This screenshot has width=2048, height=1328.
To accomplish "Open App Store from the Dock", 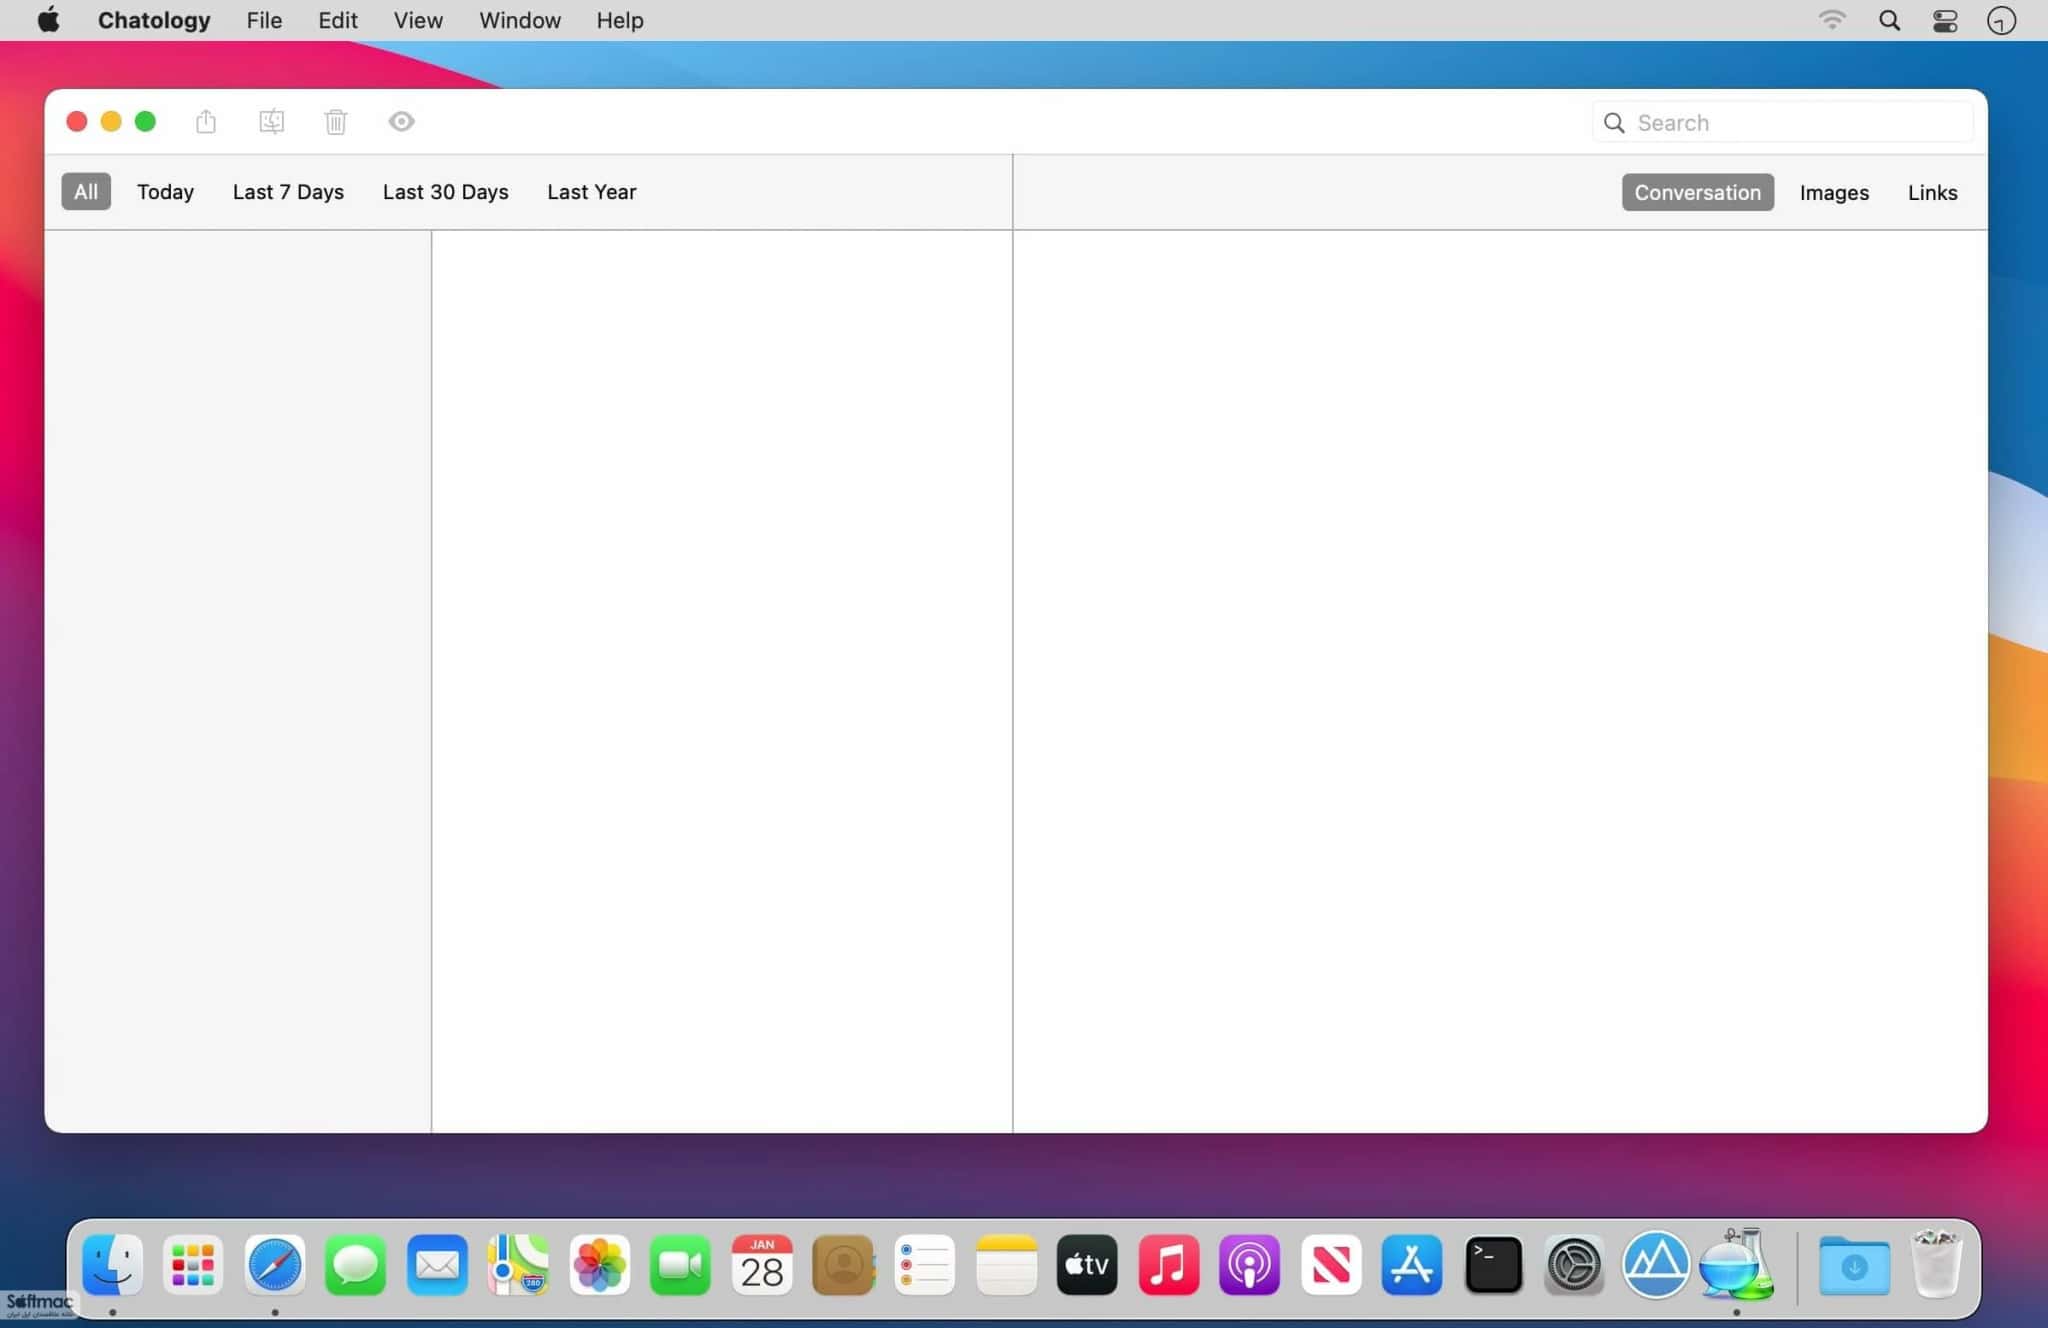I will [1412, 1265].
